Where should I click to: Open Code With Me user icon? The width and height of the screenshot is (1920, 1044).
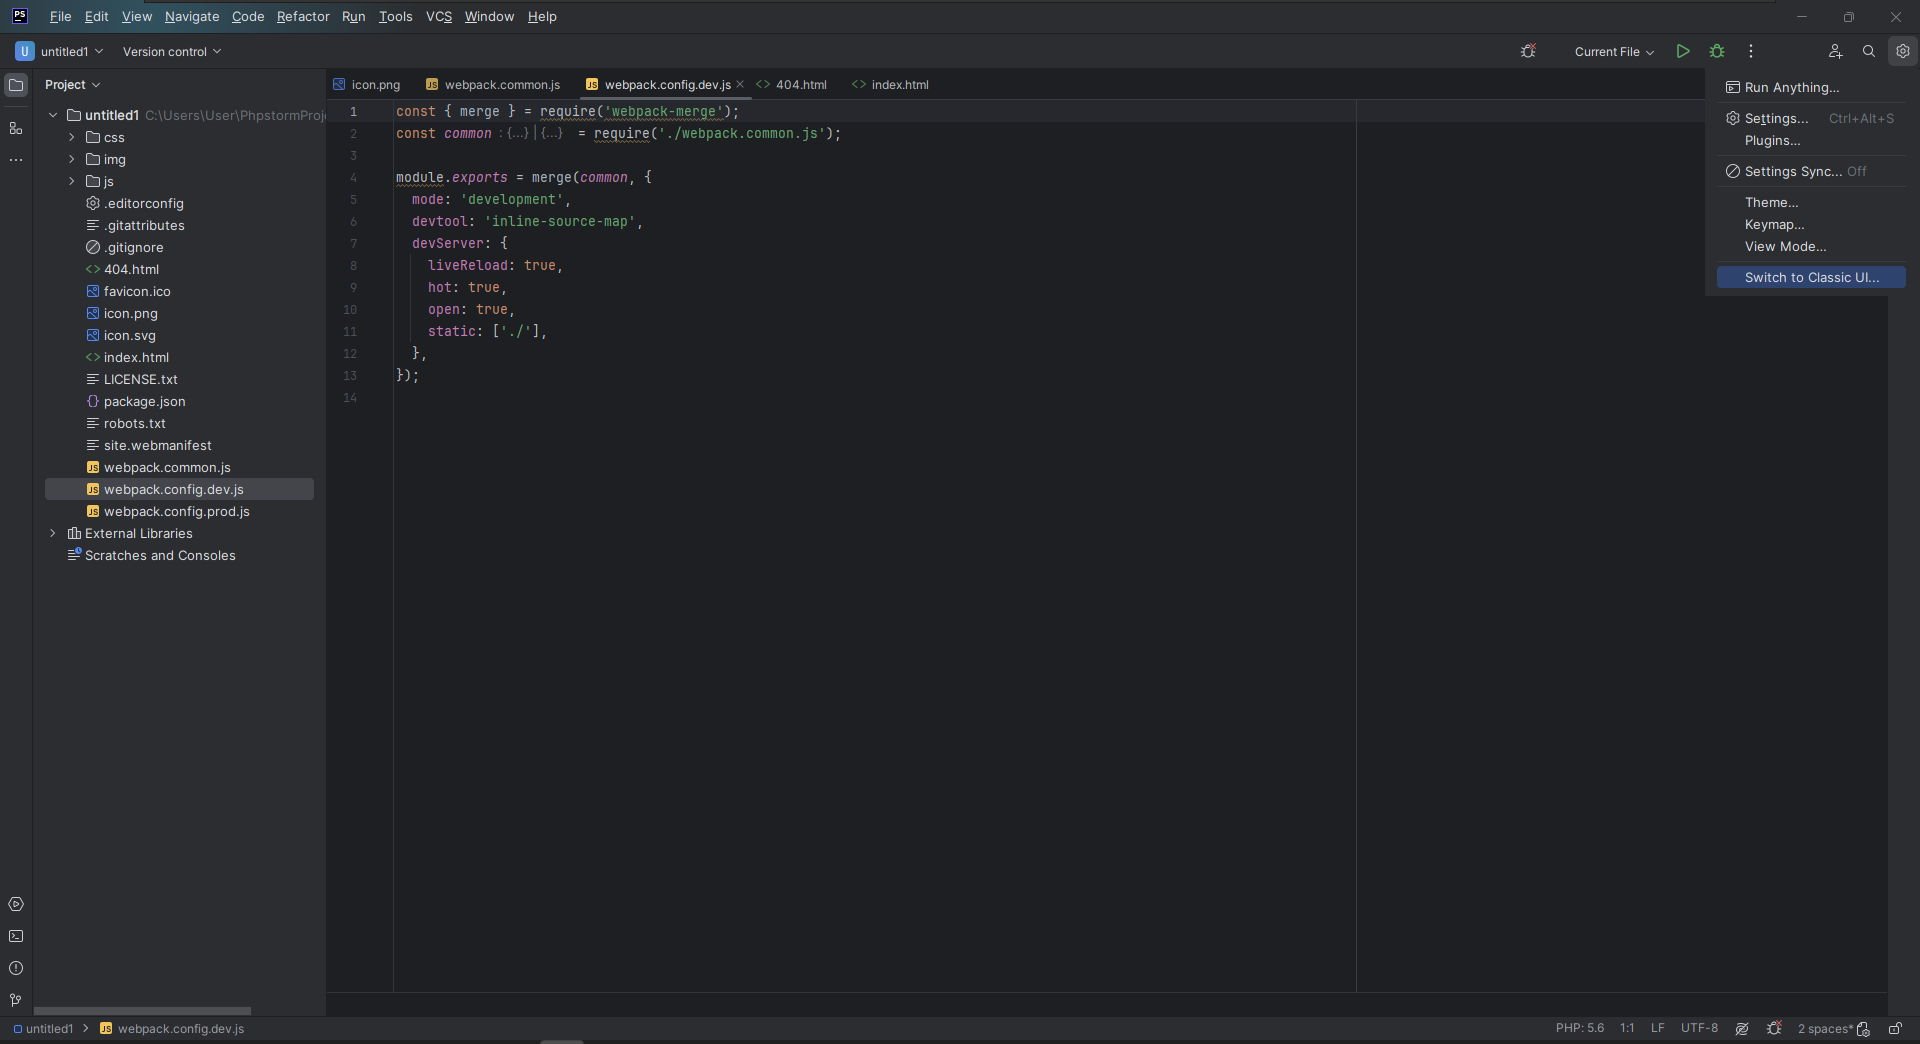click(x=1835, y=51)
